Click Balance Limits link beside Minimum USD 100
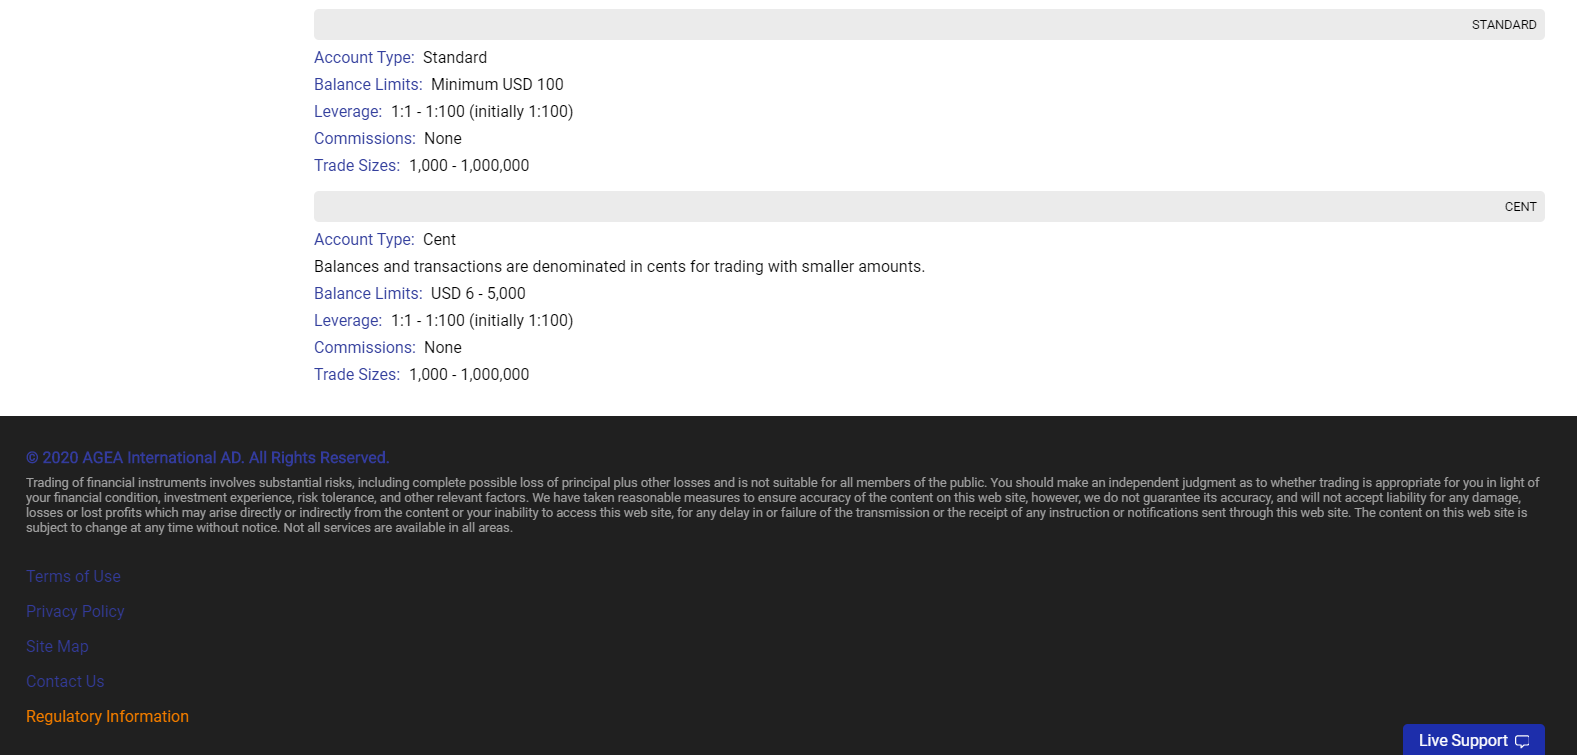Image resolution: width=1577 pixels, height=755 pixels. pyautogui.click(x=368, y=85)
